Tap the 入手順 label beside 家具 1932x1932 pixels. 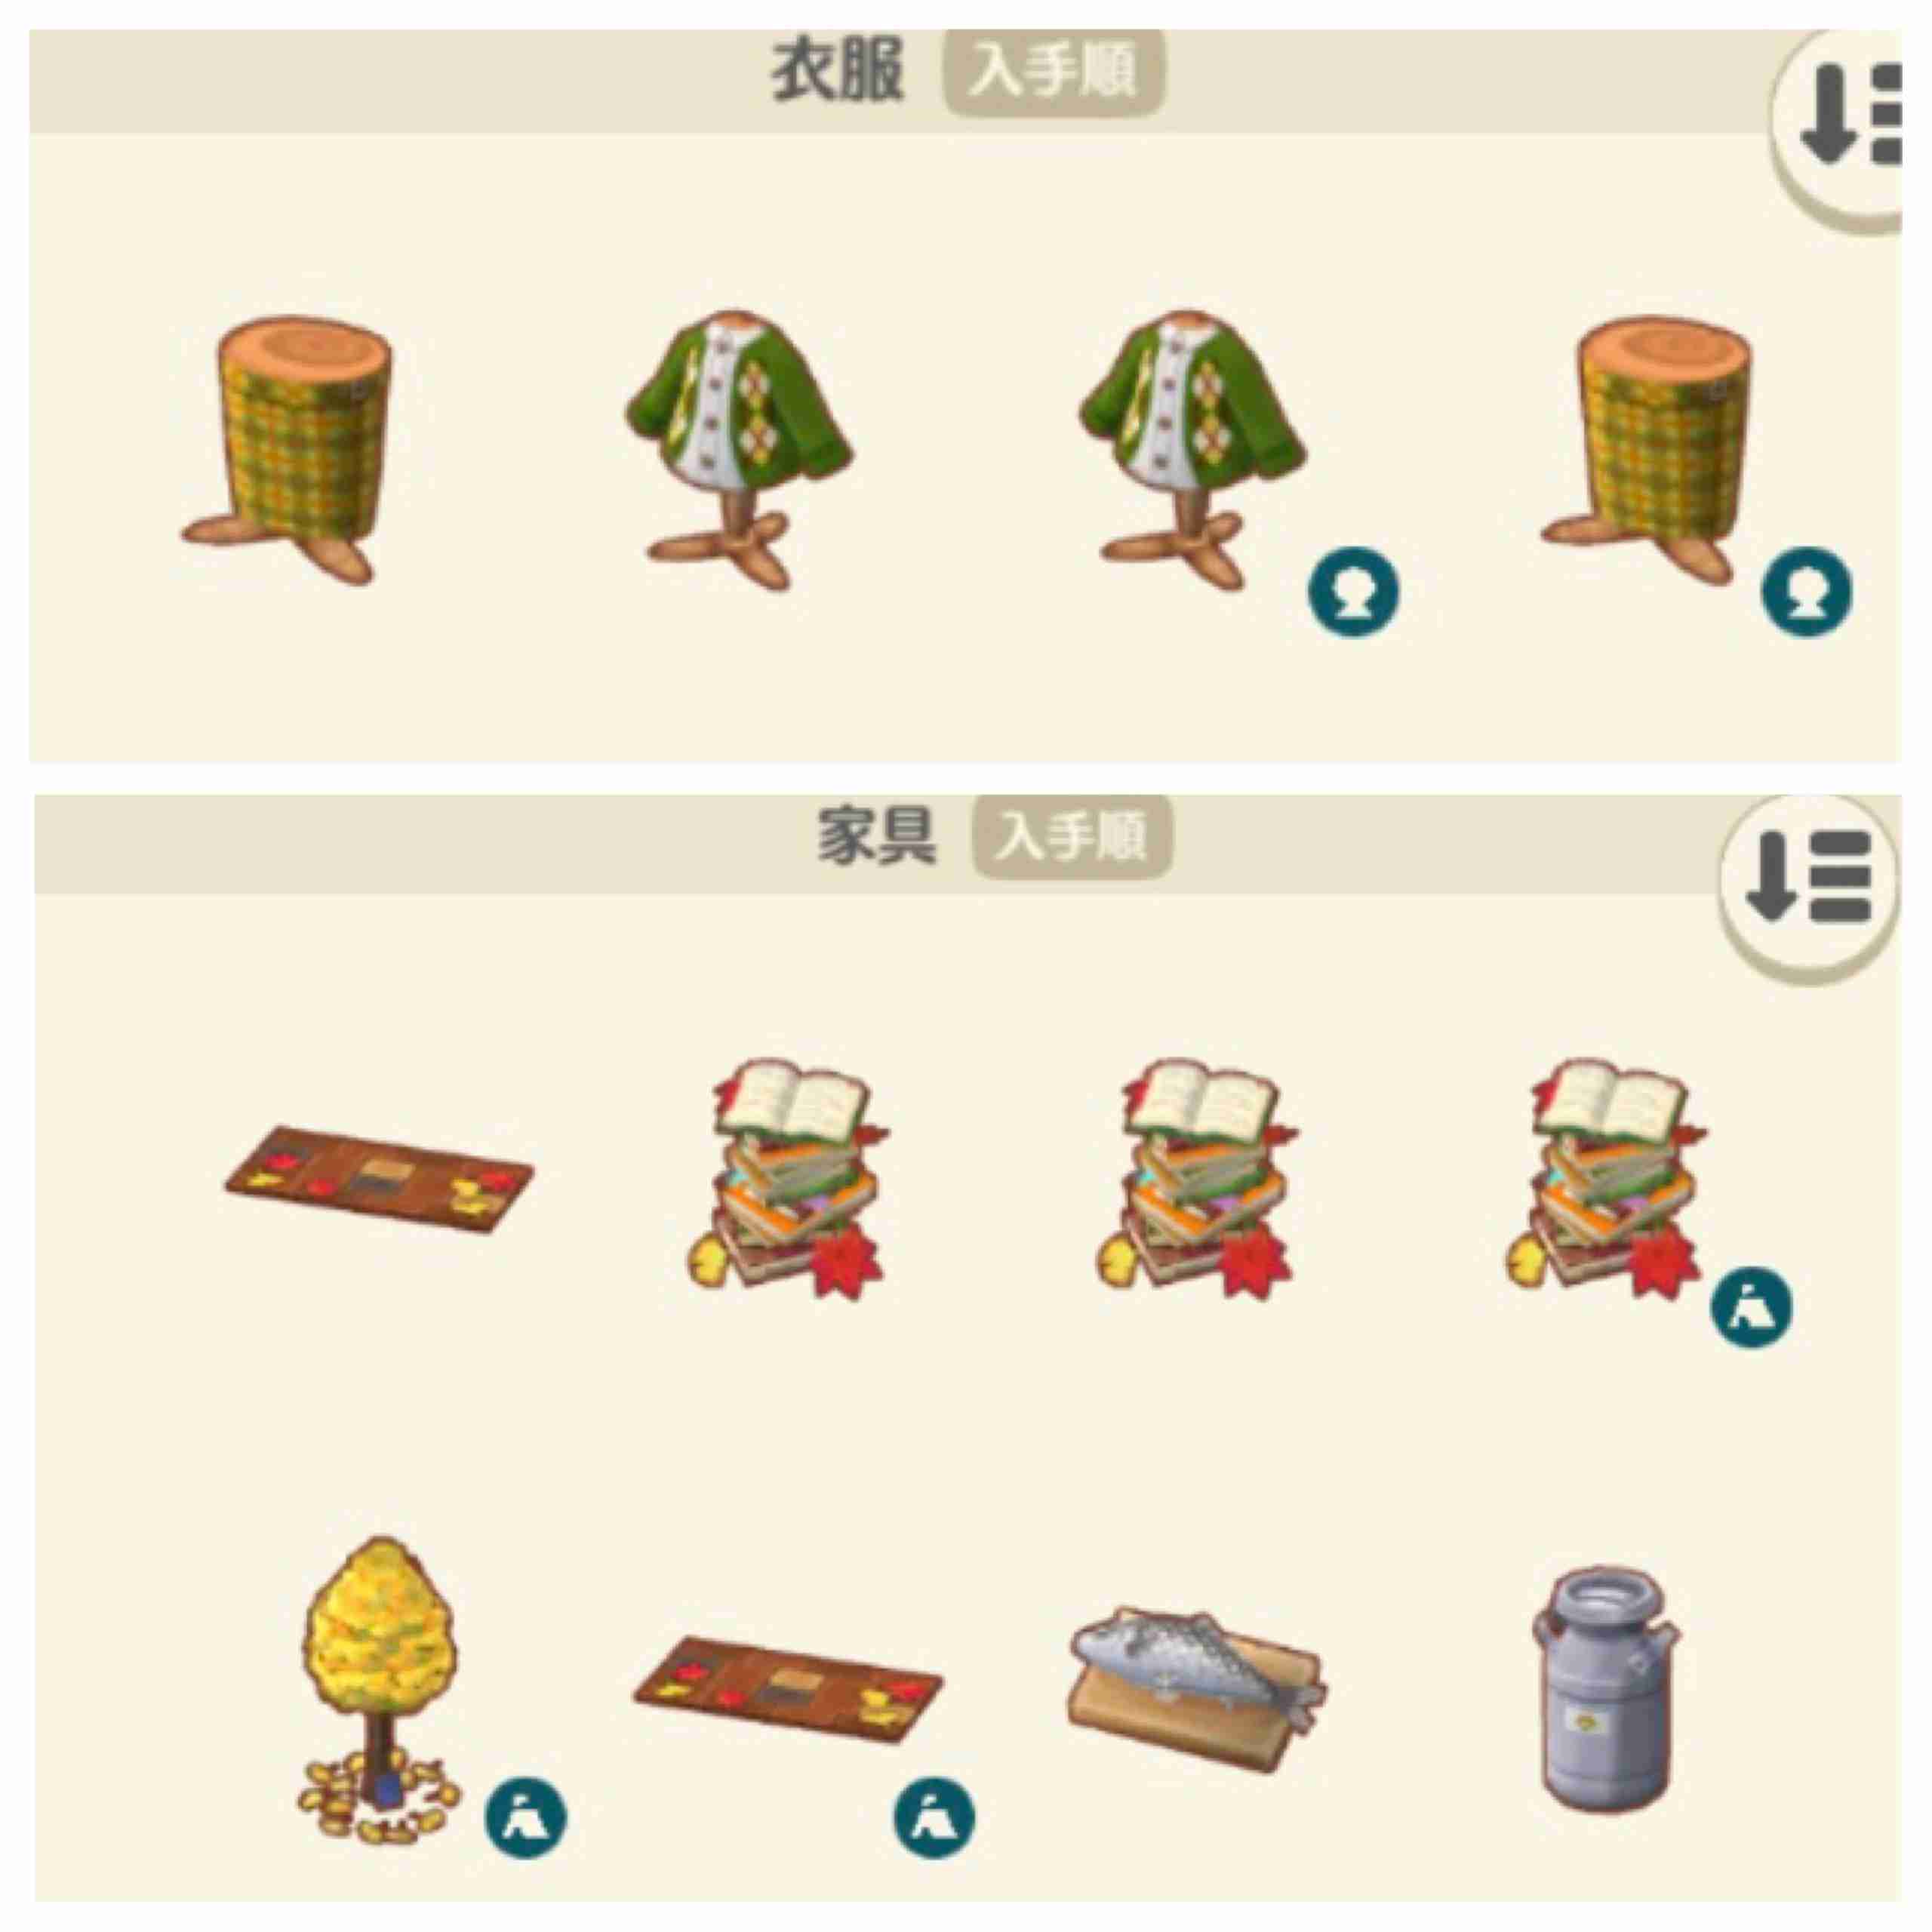click(x=1072, y=837)
